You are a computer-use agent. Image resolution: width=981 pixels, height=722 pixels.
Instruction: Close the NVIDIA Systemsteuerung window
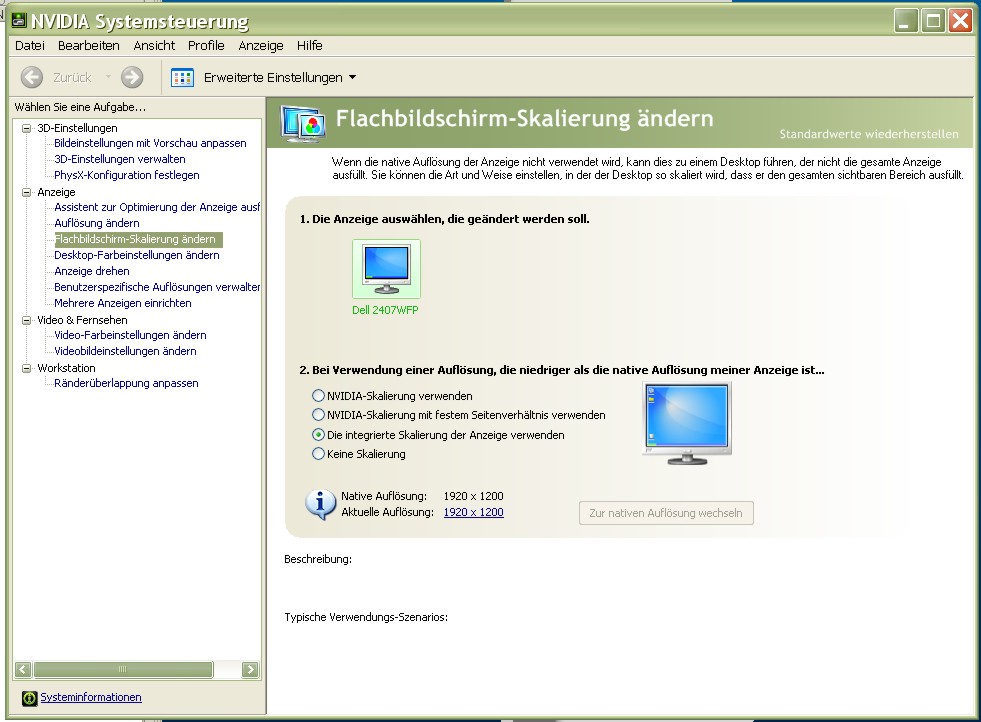click(960, 21)
